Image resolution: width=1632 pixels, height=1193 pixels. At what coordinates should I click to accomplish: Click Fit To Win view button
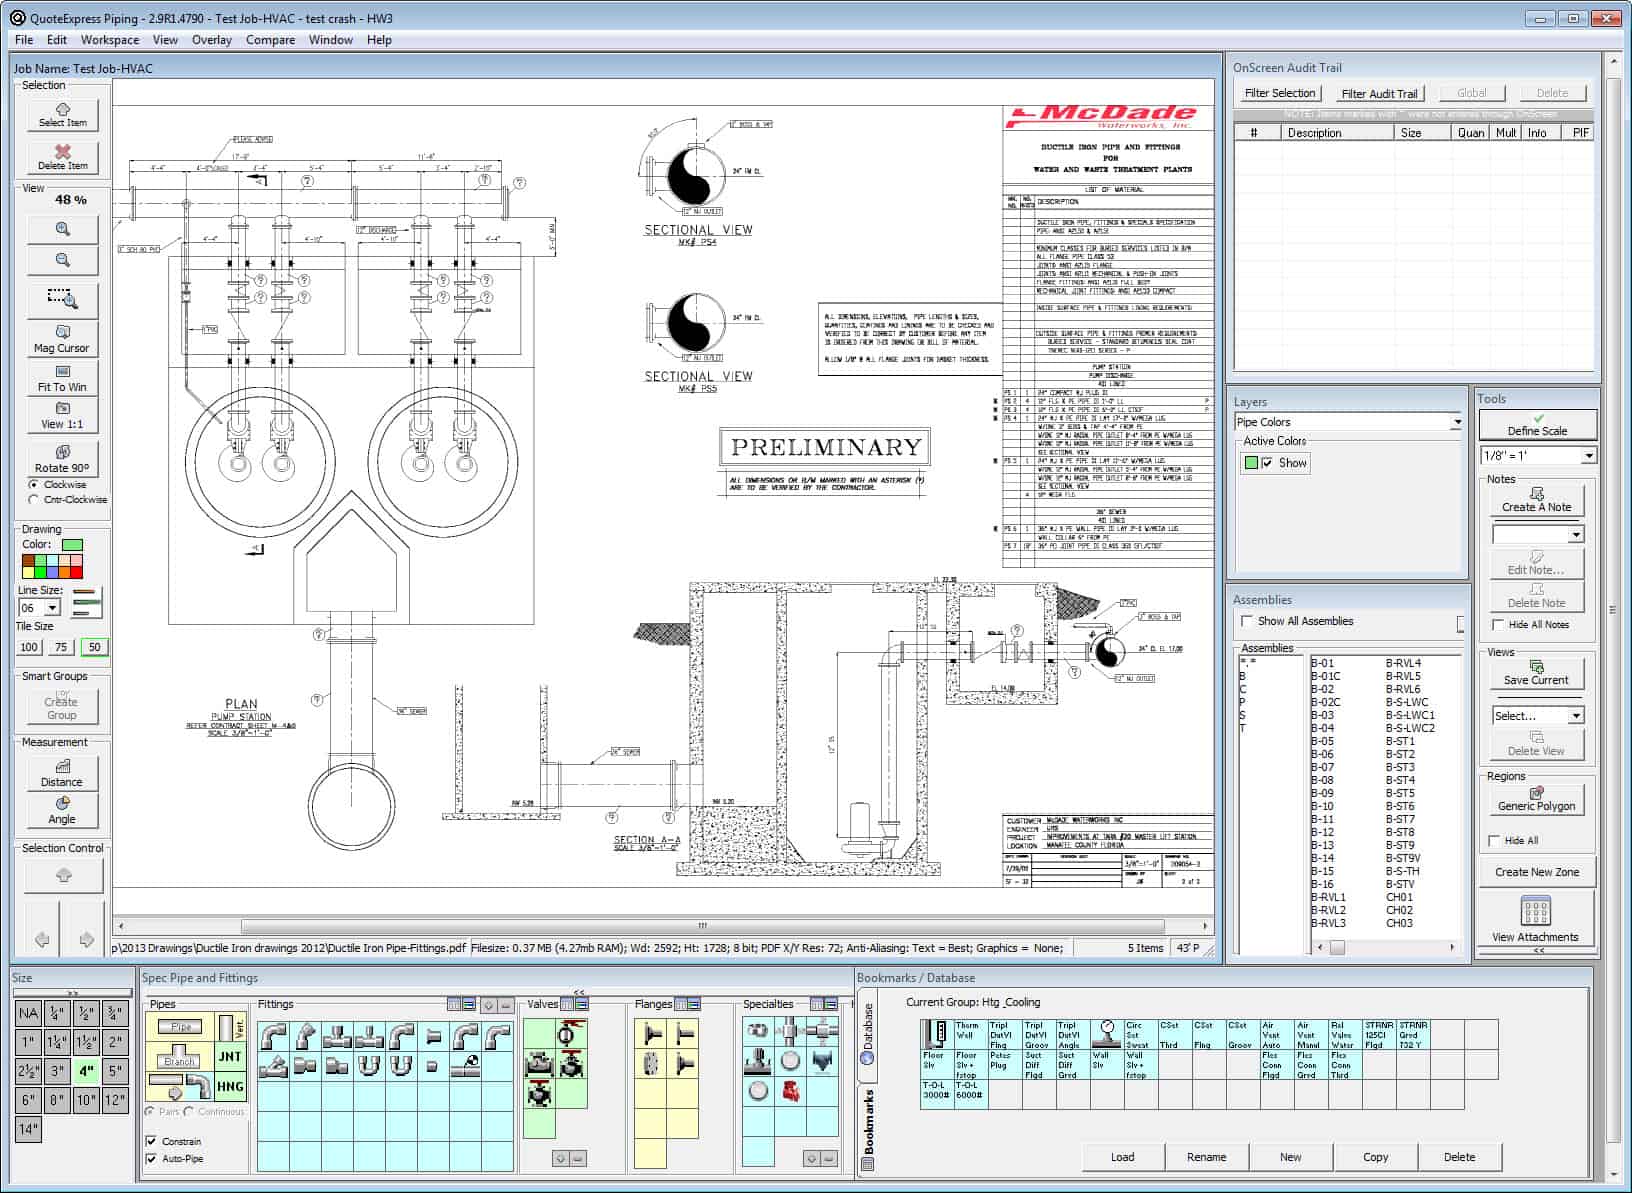click(62, 379)
